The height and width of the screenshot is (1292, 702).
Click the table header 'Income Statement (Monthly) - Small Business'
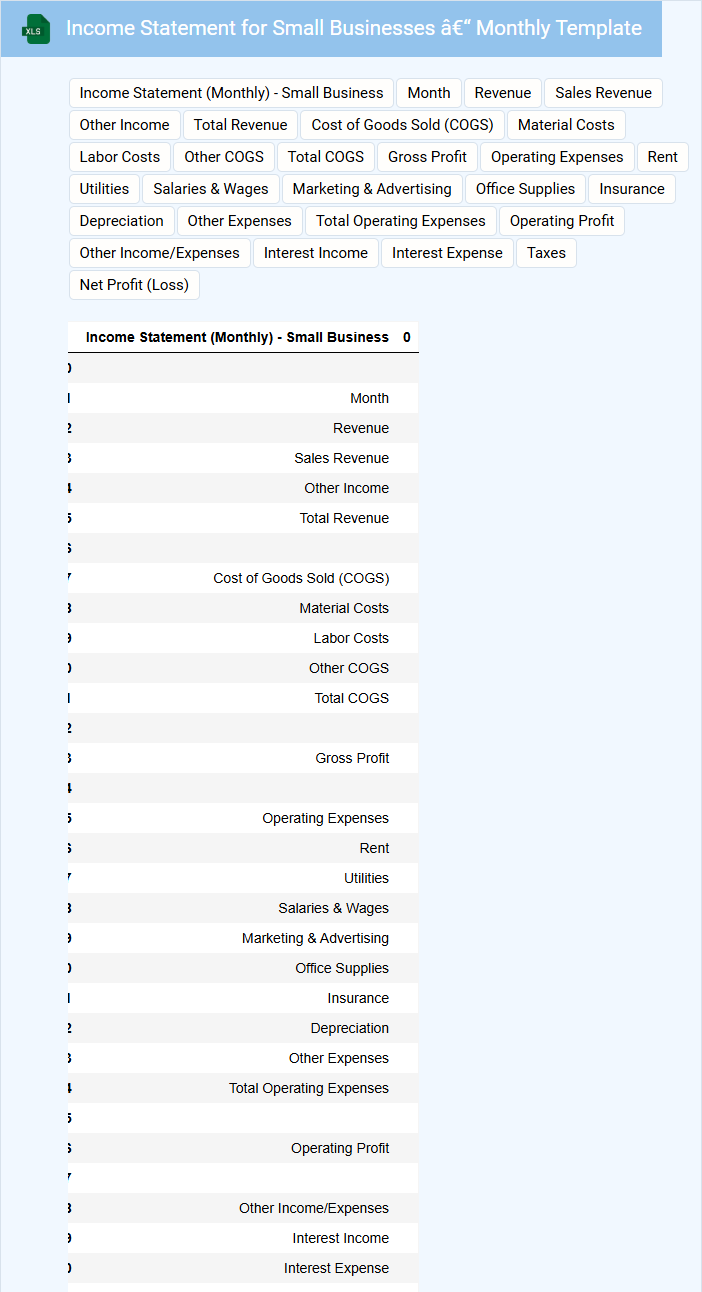point(237,337)
